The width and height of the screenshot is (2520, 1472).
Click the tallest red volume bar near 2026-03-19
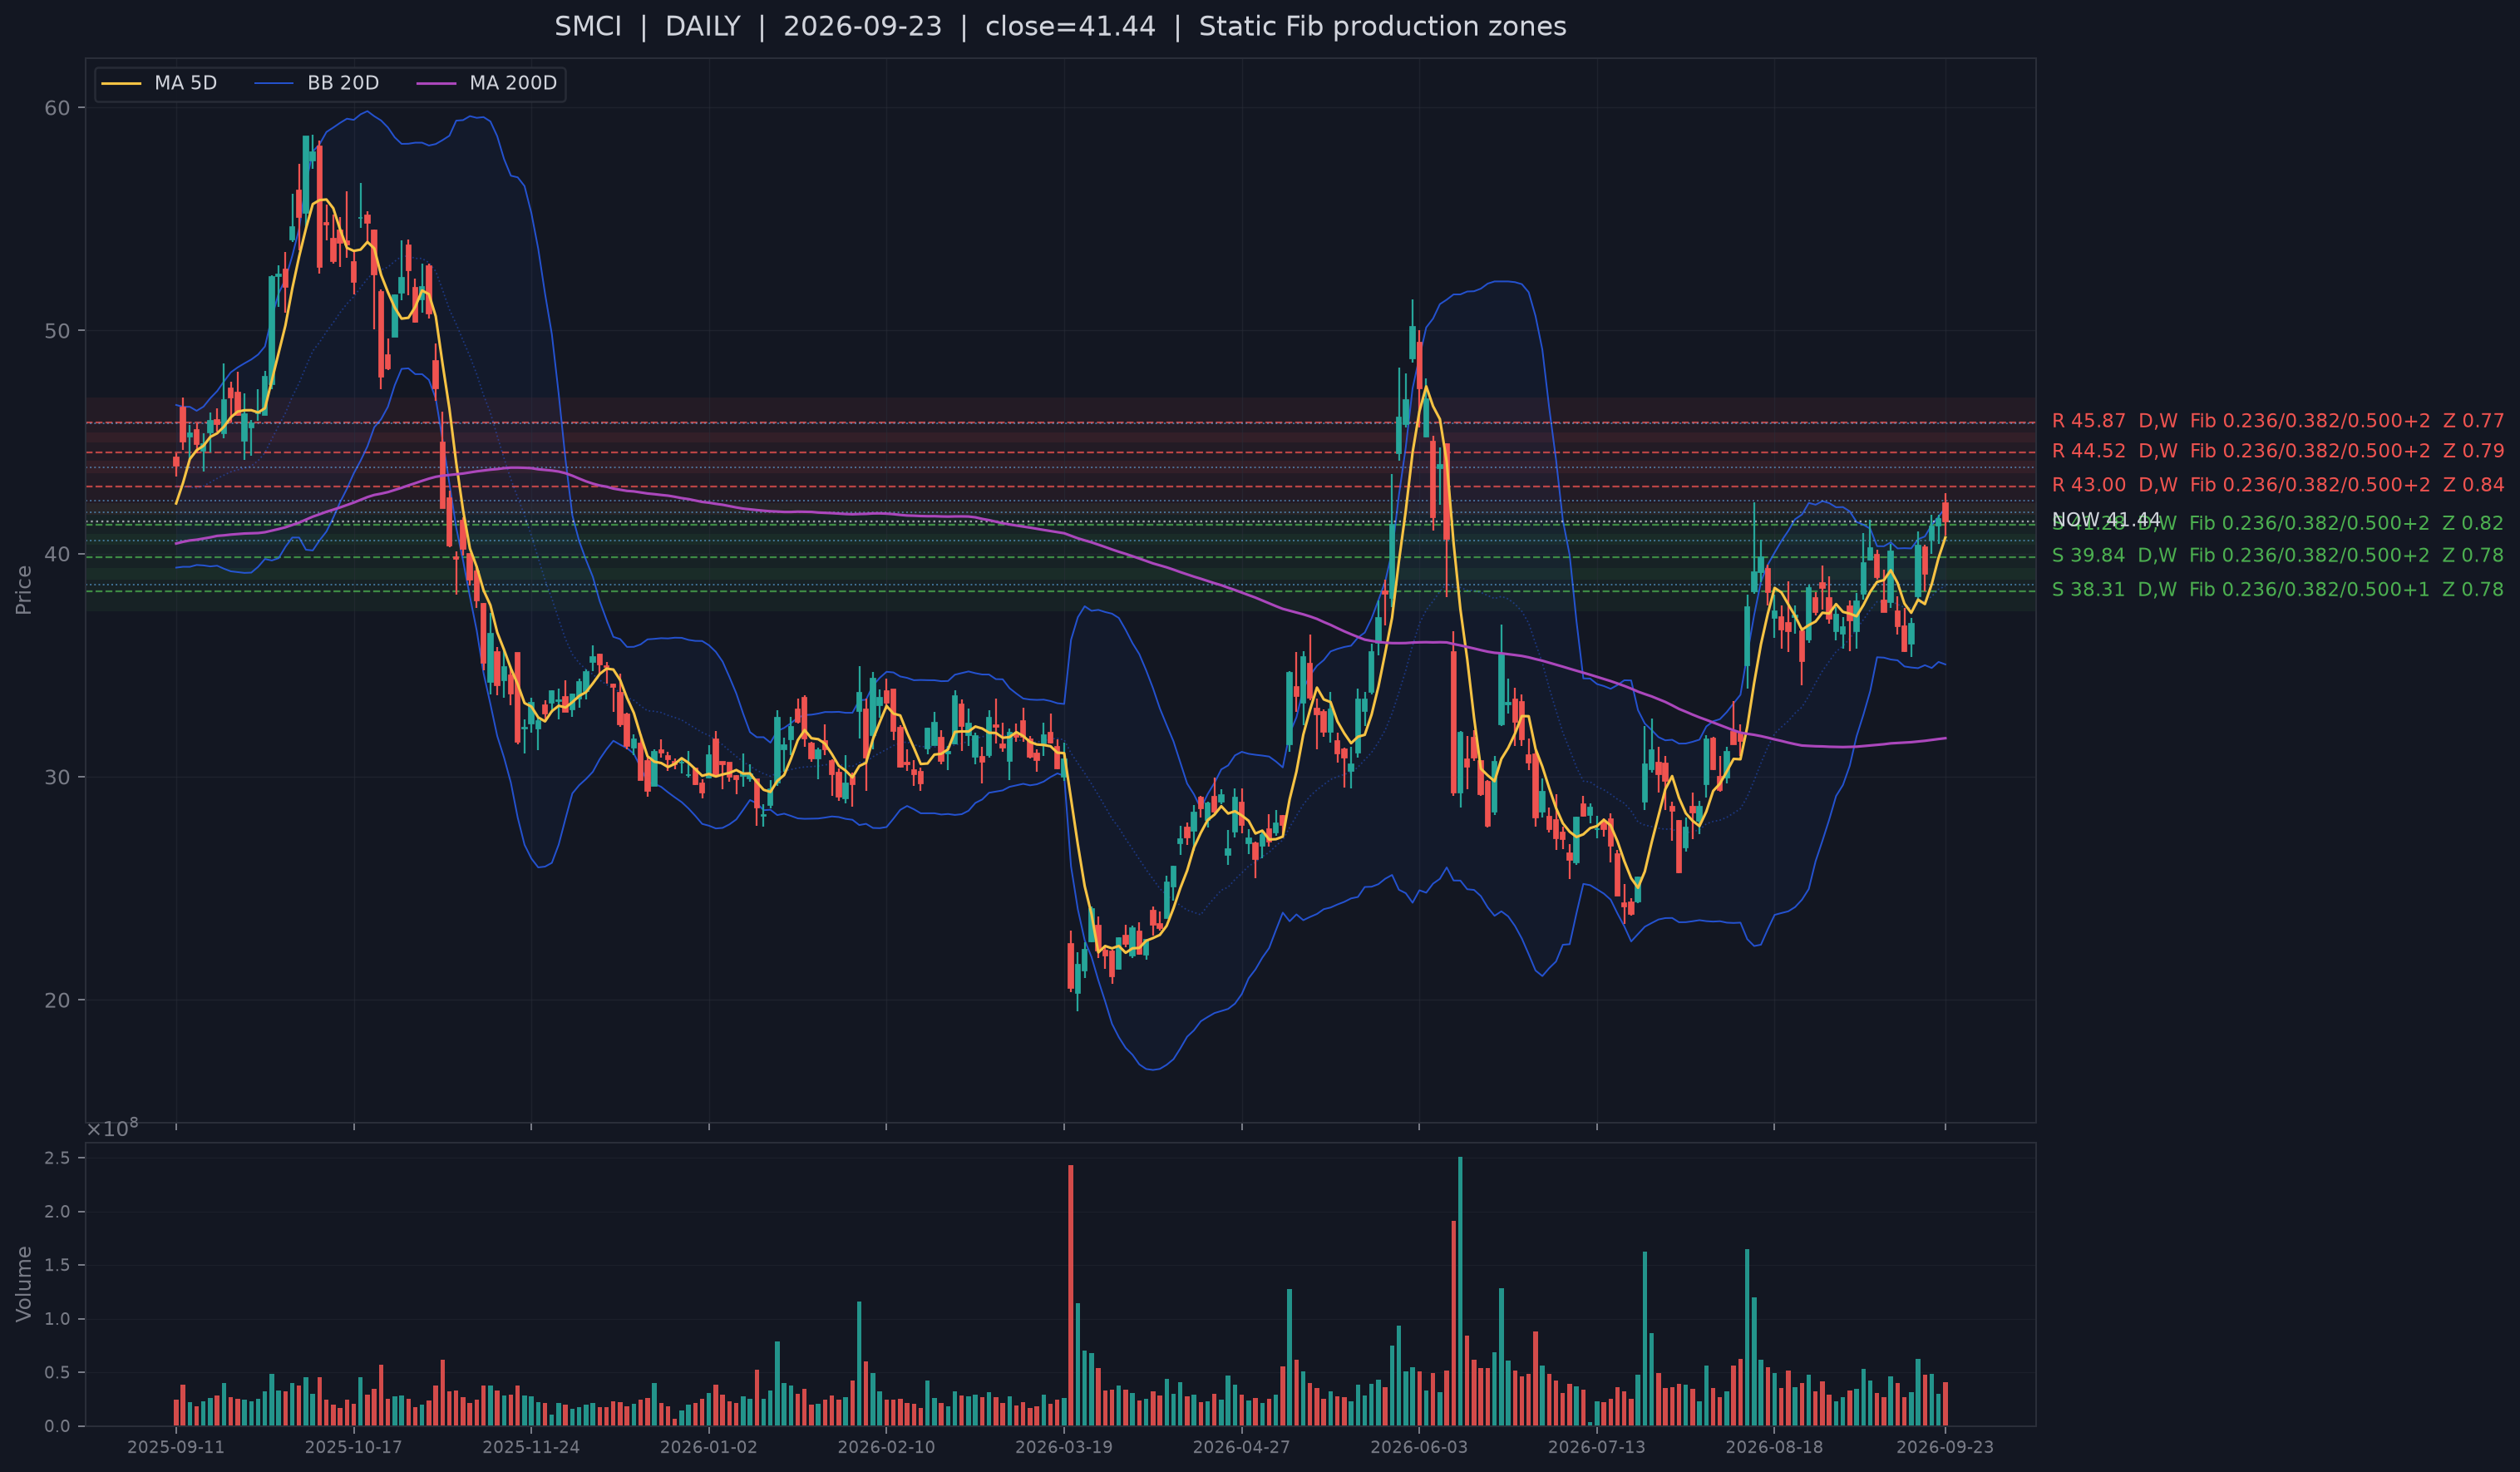1070,1295
